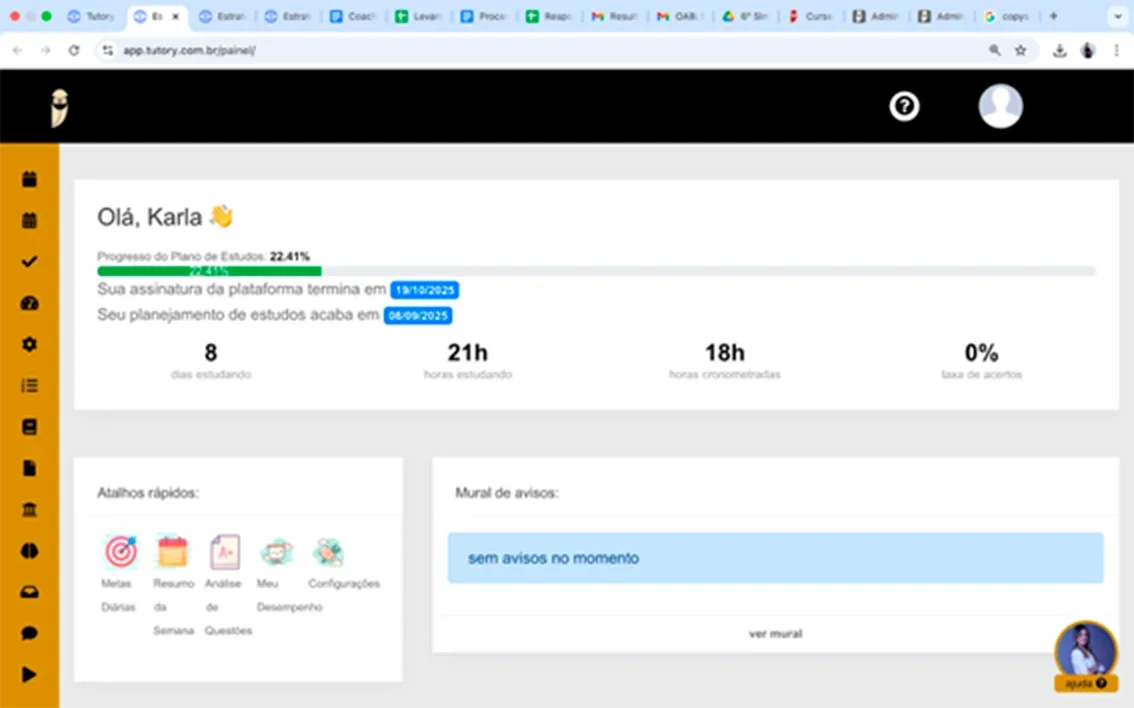Click the study plan progress bar
1134x708 pixels.
[596, 271]
